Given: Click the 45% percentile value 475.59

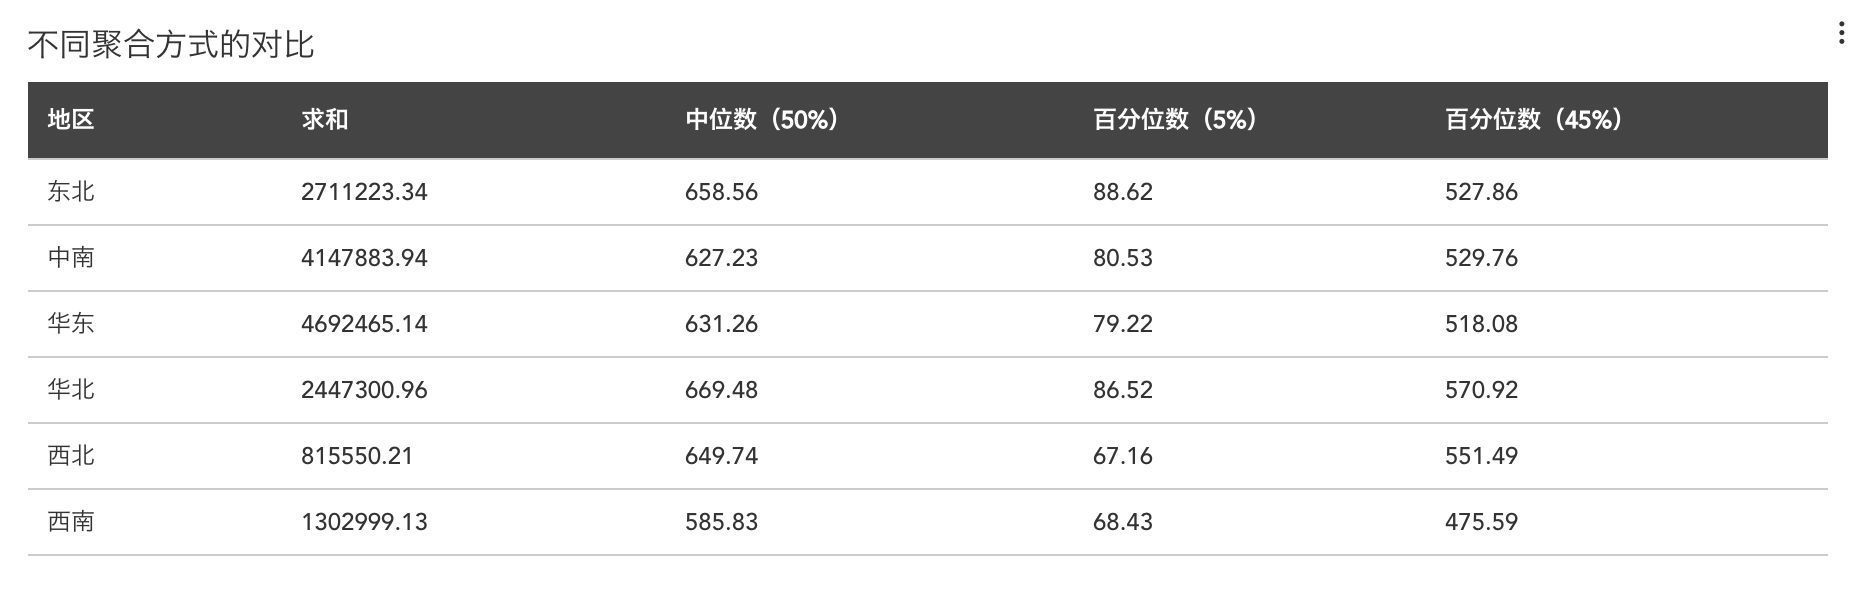Looking at the screenshot, I should (x=1481, y=522).
